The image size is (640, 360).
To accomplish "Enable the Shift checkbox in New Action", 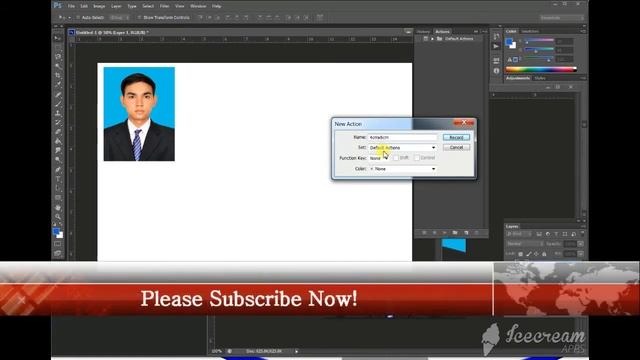I will pyautogui.click(x=396, y=158).
